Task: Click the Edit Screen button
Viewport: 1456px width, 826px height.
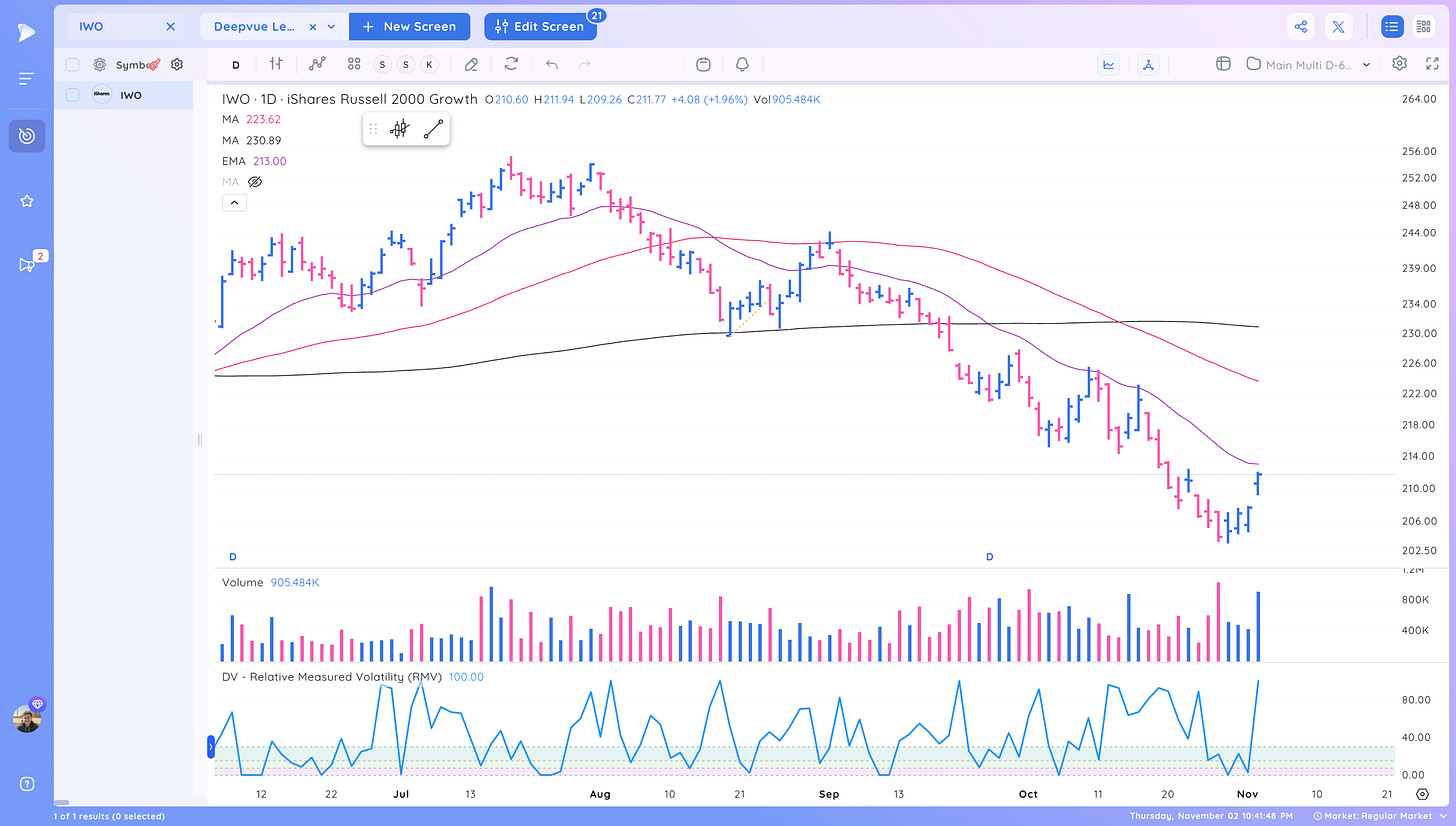Action: tap(540, 27)
